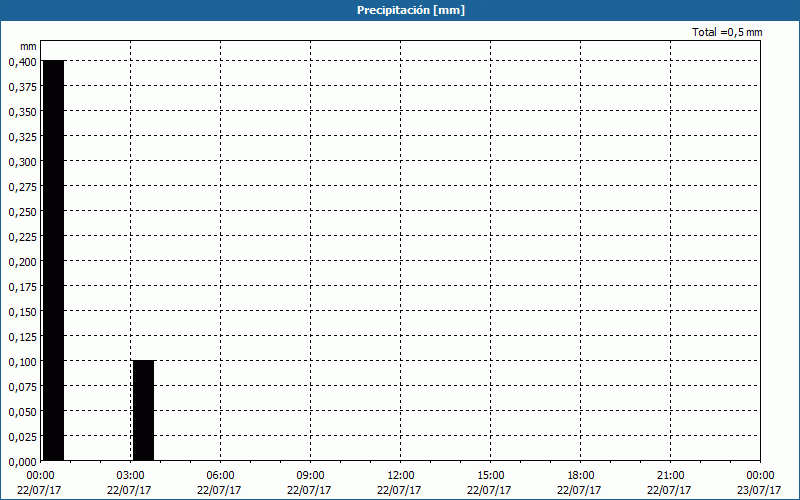This screenshot has width=800, height=500.
Task: Click the 22/07/17 date under 21:00
Action: pyautogui.click(x=669, y=490)
